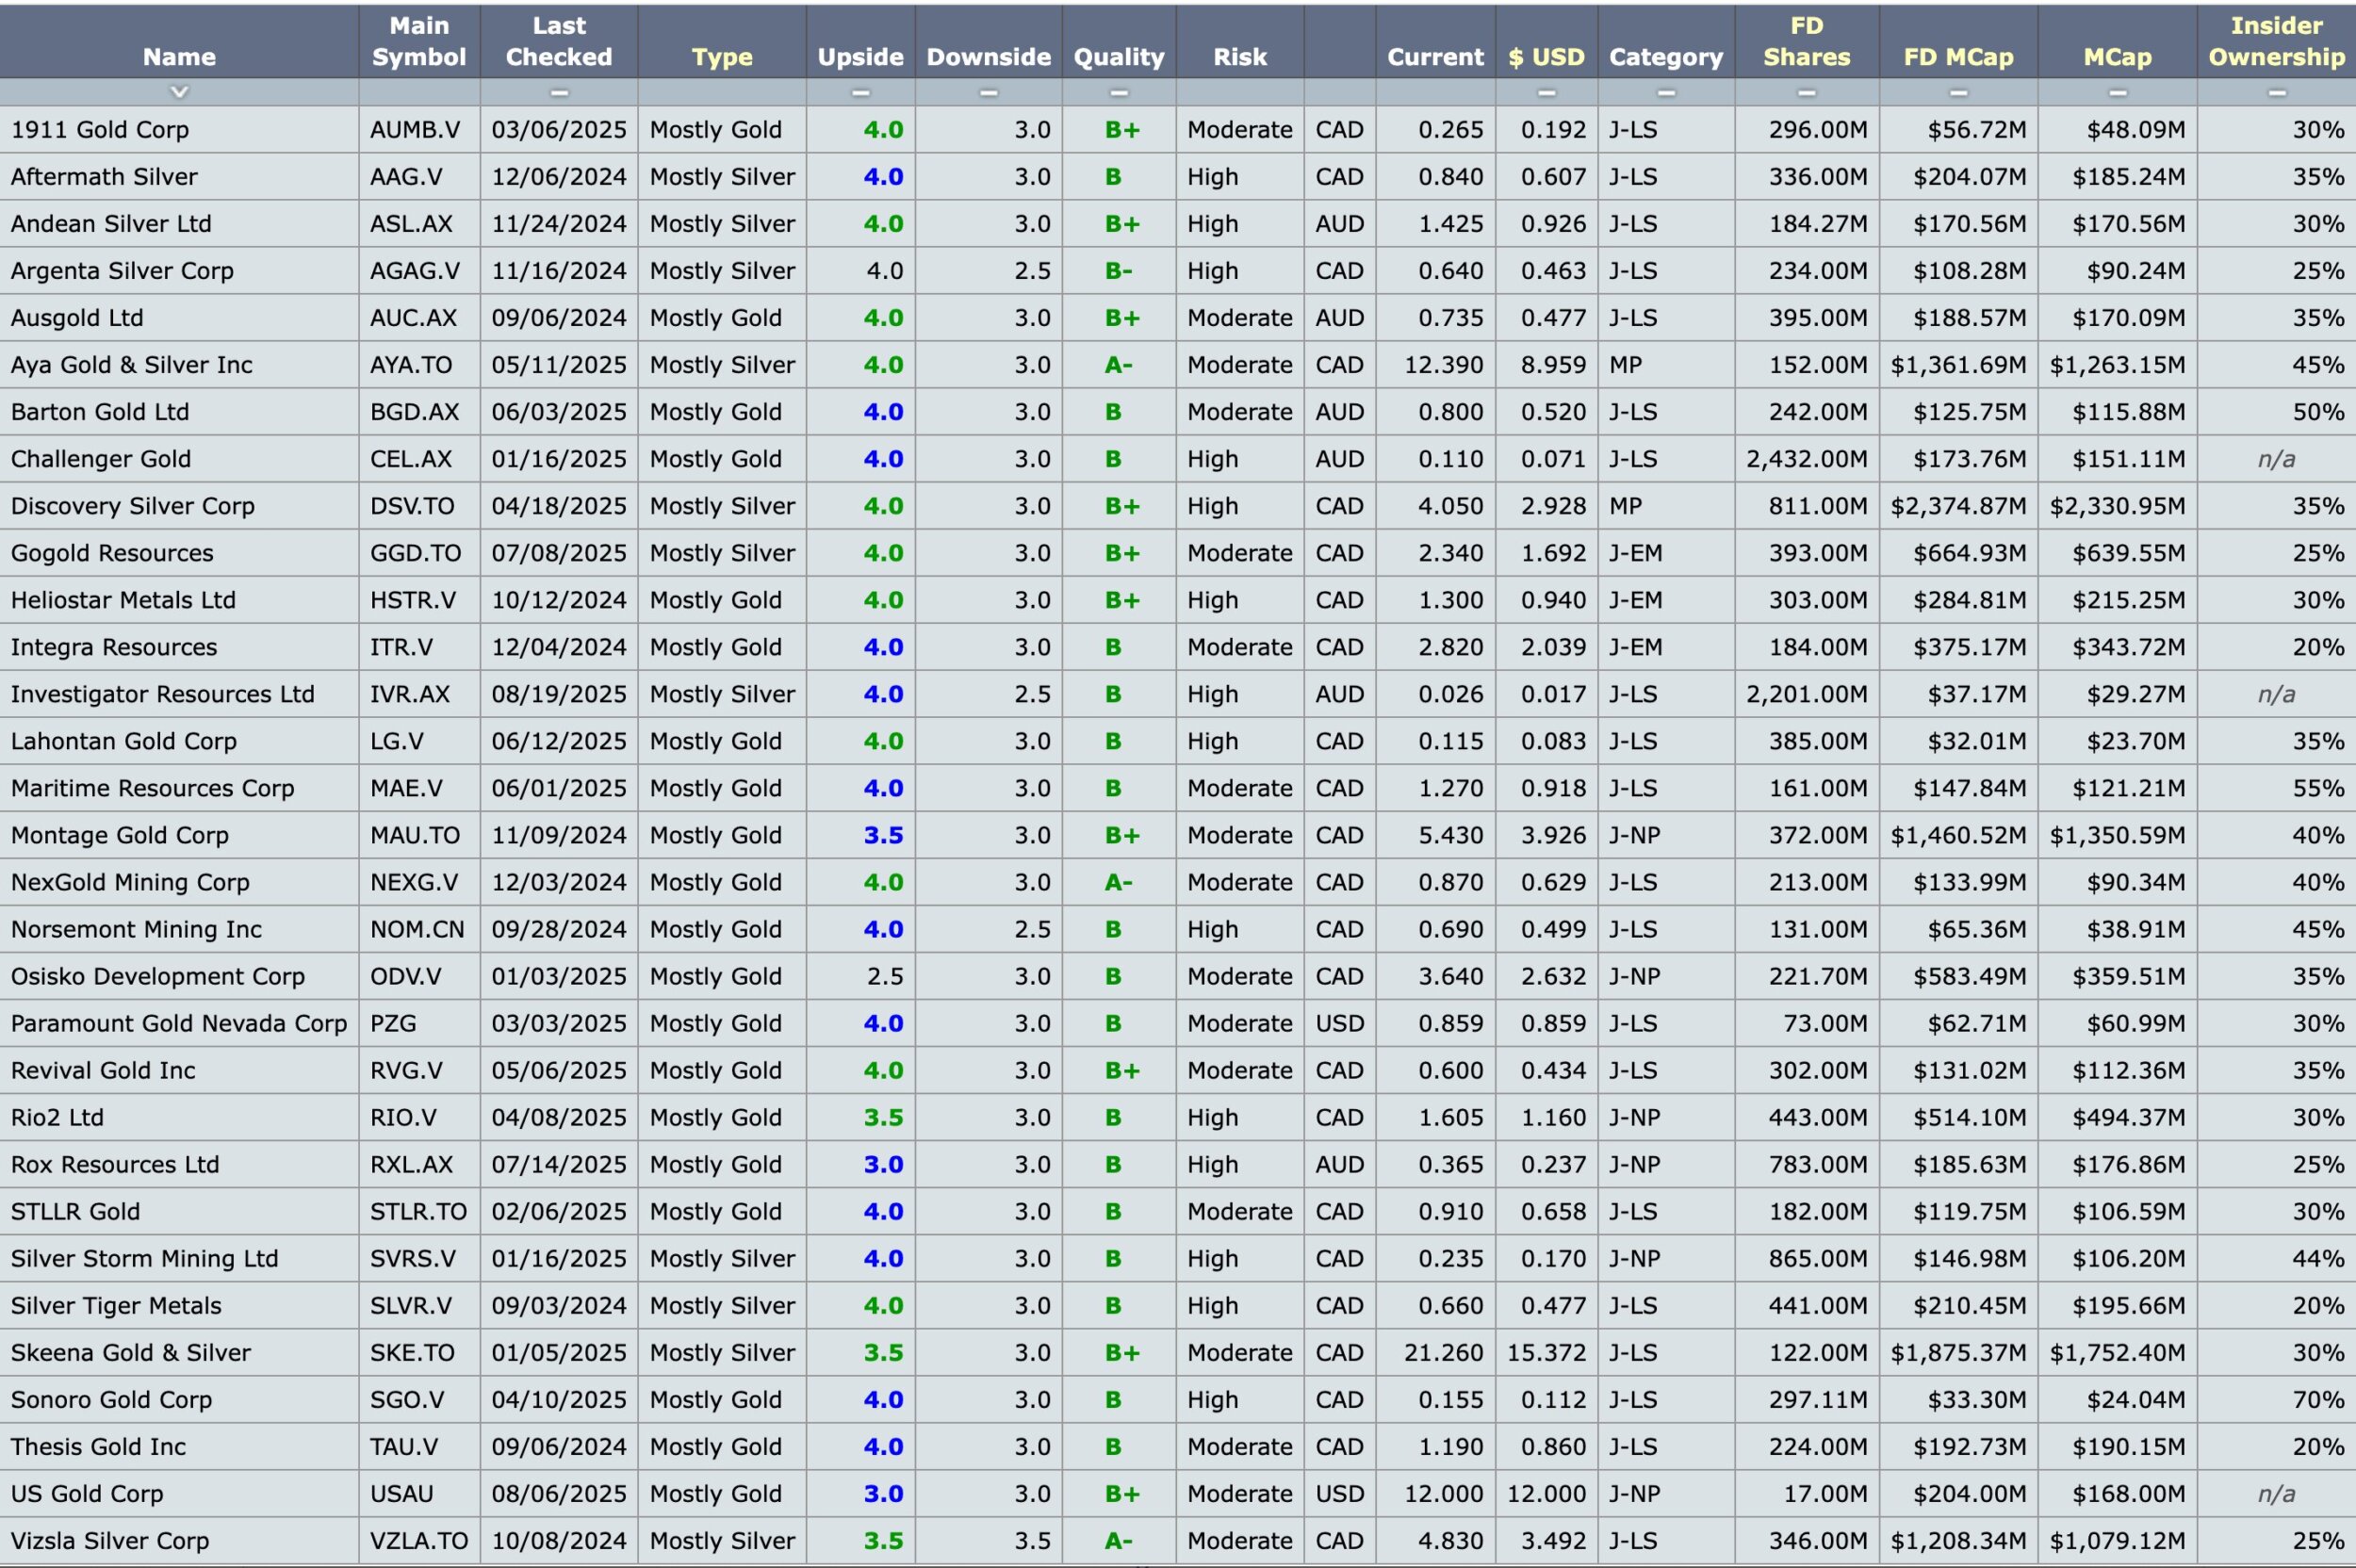This screenshot has width=2356, height=1568.
Task: Select the 1911 Gold Corp row
Action: click(x=100, y=130)
